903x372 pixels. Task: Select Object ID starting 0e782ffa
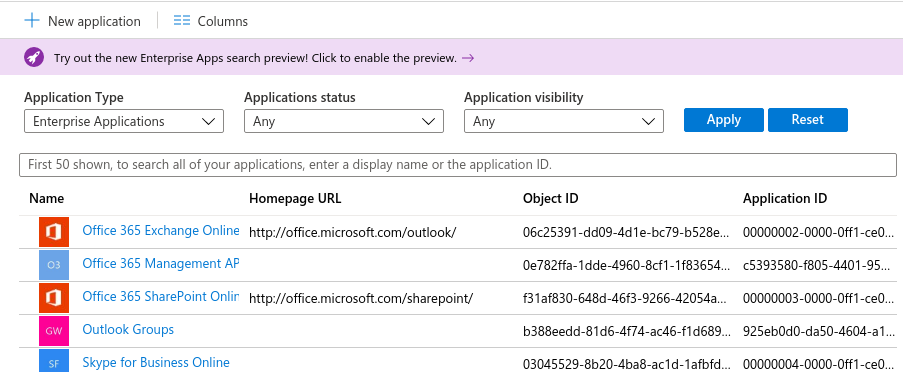point(626,265)
